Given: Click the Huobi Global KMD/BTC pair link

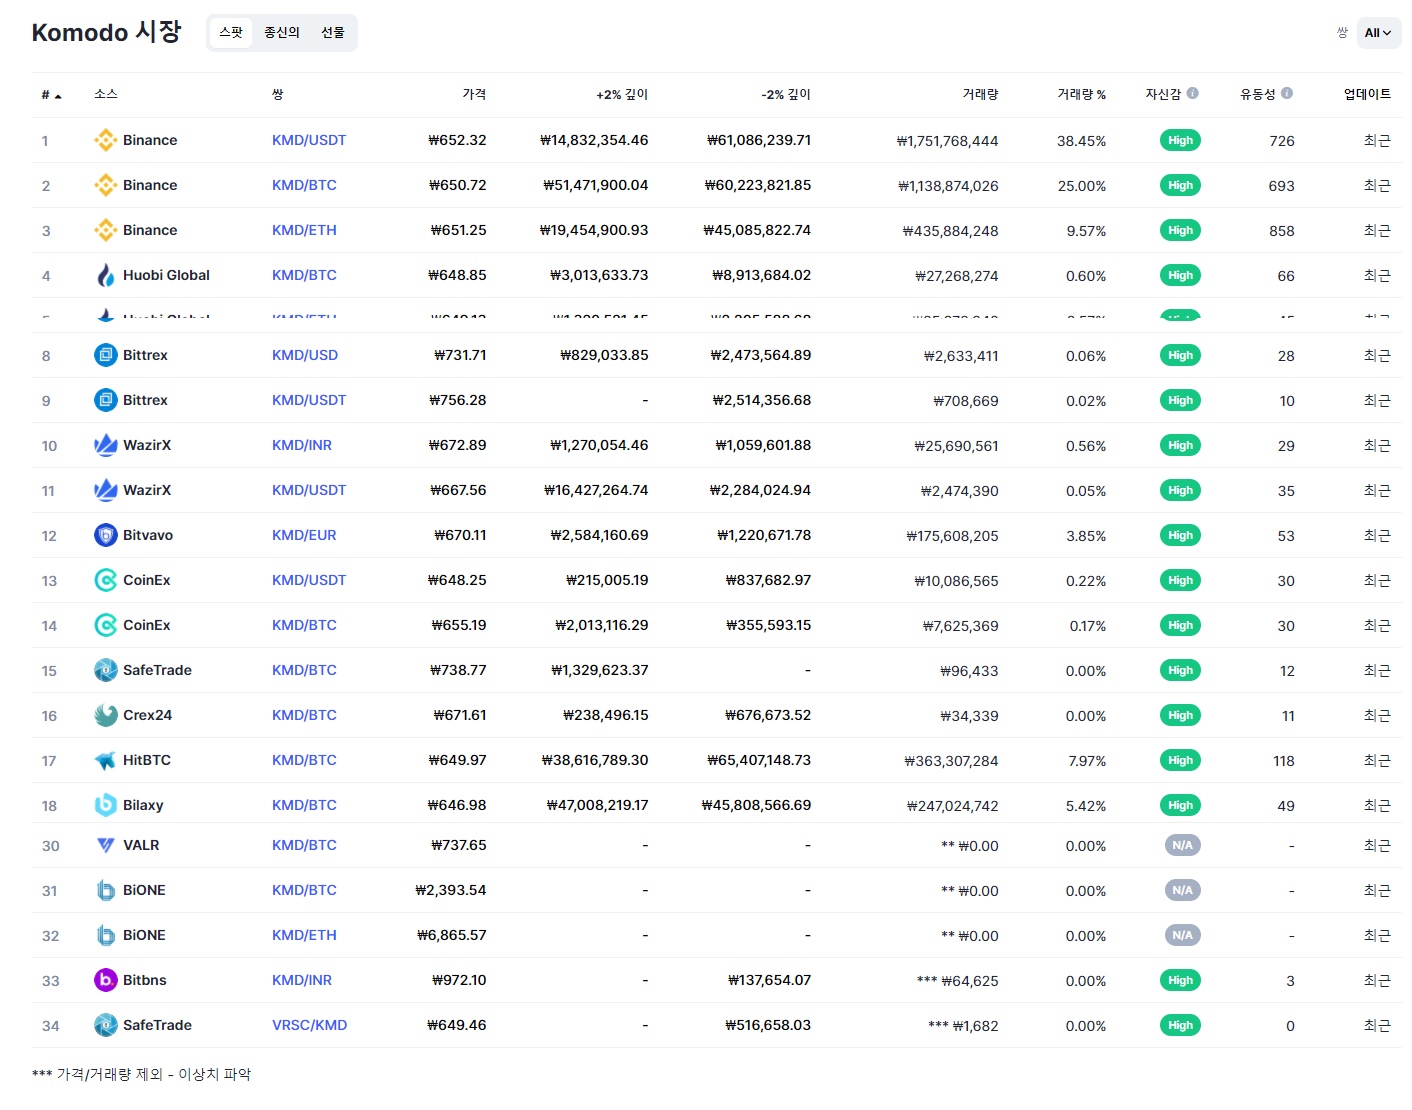Looking at the screenshot, I should [x=304, y=275].
